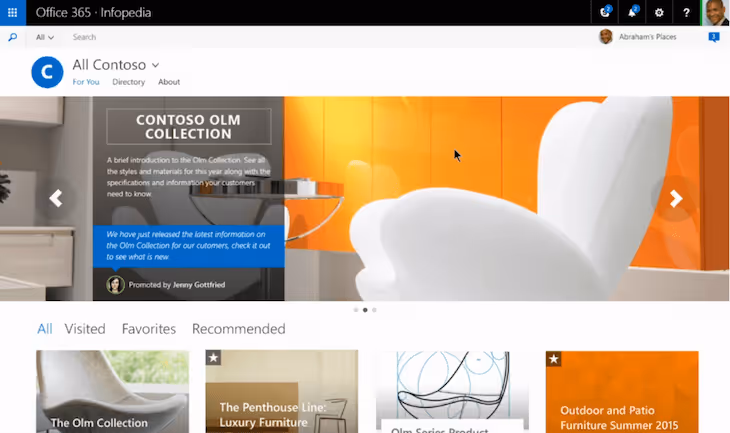Open the Skype icon in header

605,13
